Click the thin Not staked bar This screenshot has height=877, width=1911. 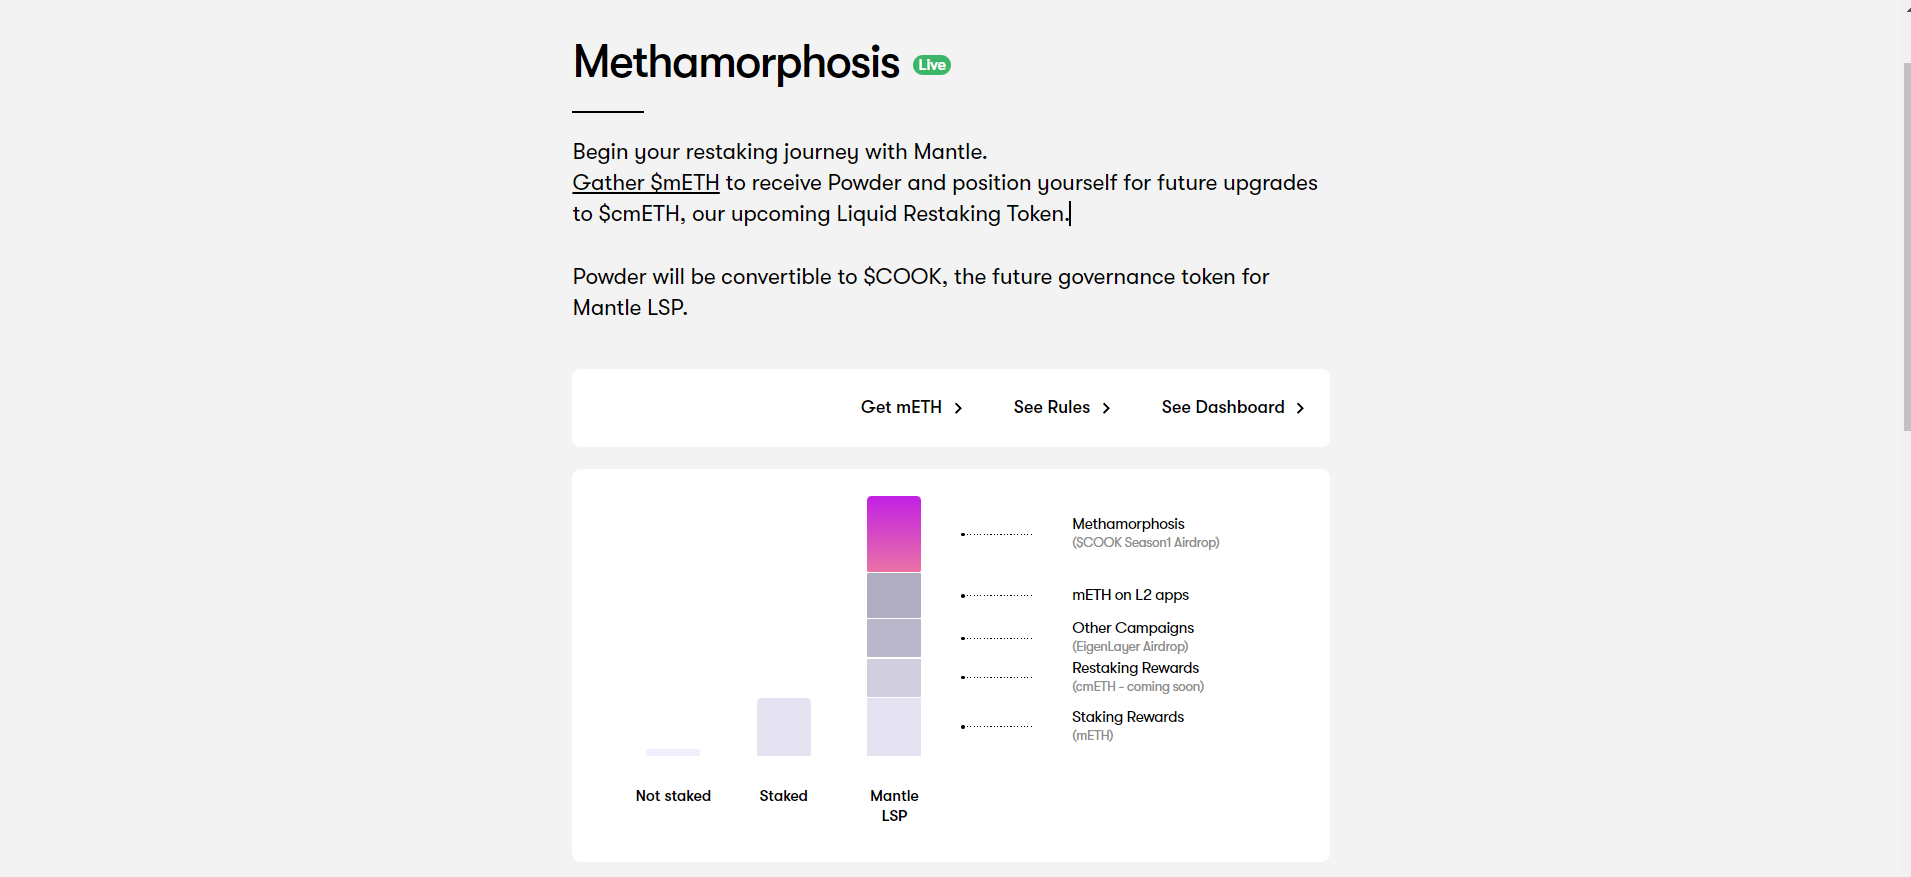(673, 752)
